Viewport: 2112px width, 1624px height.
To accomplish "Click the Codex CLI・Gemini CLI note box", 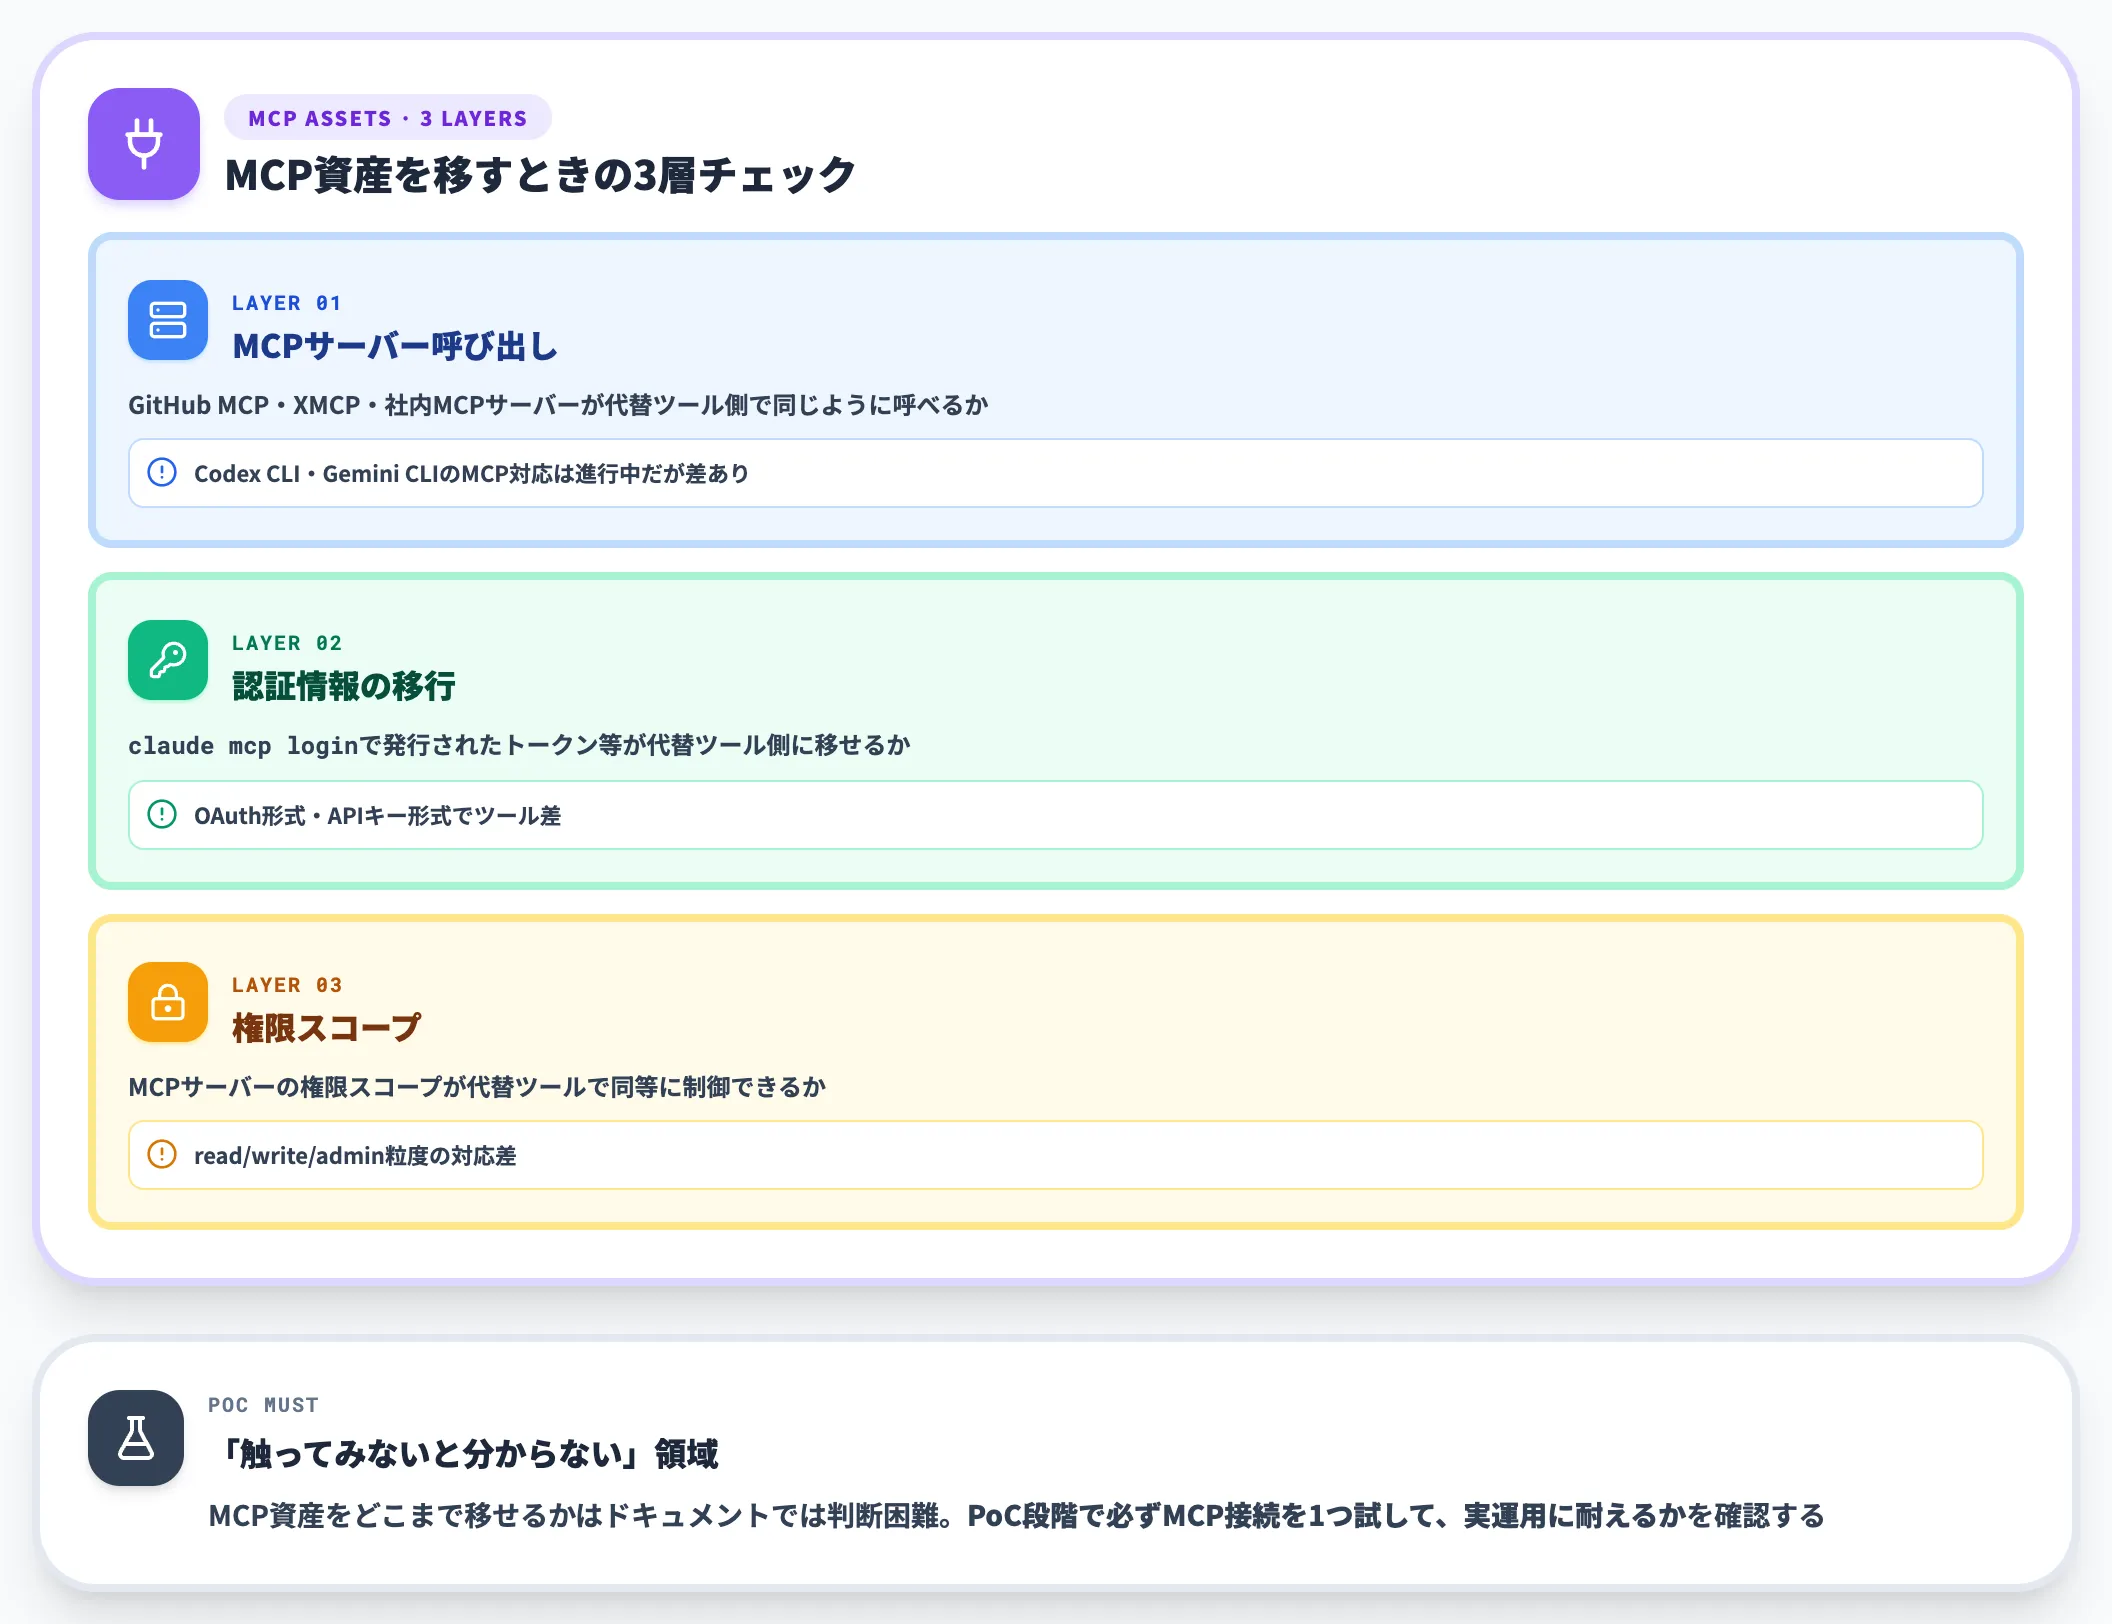I will pos(1056,473).
